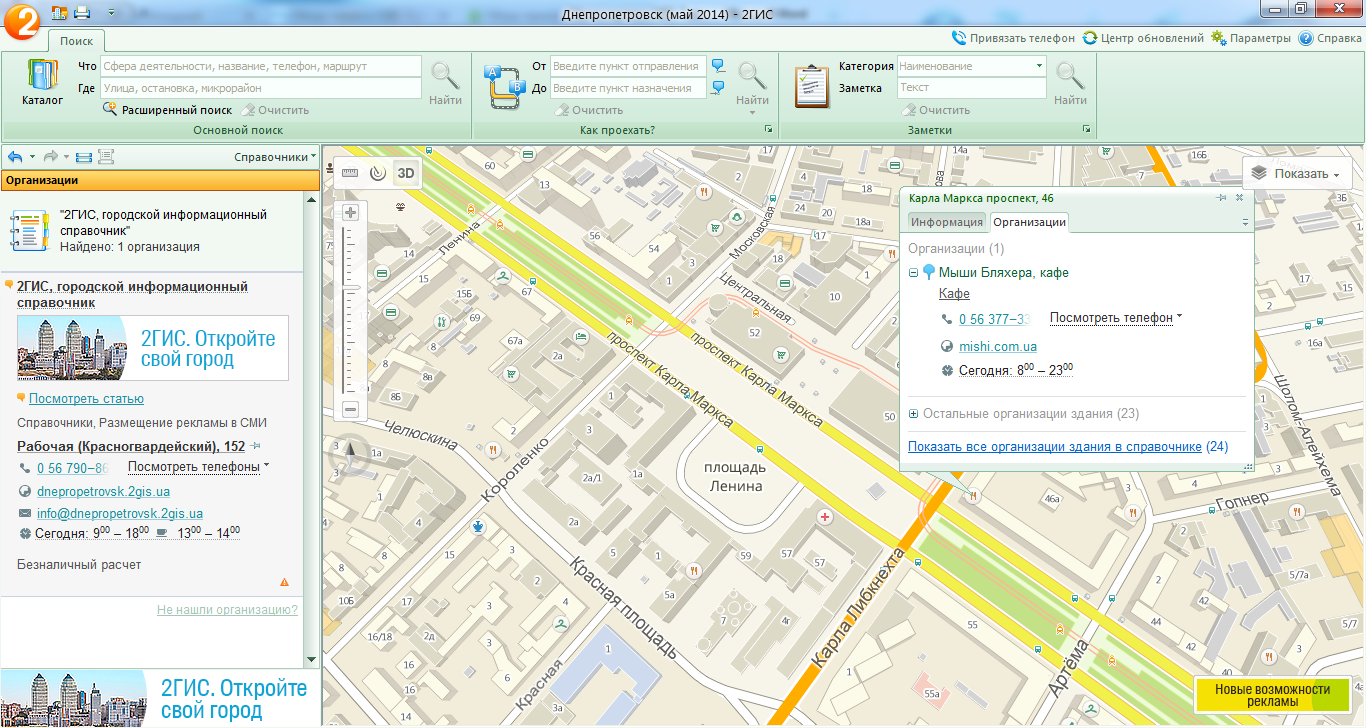1366x728 pixels.
Task: Expand Посмотреть телефон in the popup
Action: (1115, 317)
